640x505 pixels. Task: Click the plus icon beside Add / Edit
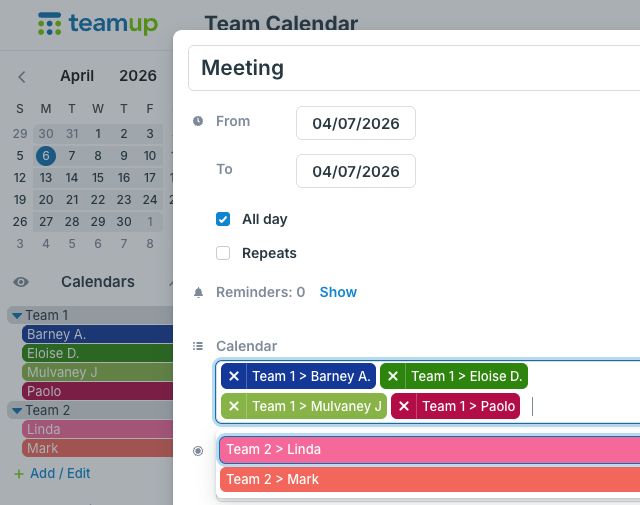(18, 473)
